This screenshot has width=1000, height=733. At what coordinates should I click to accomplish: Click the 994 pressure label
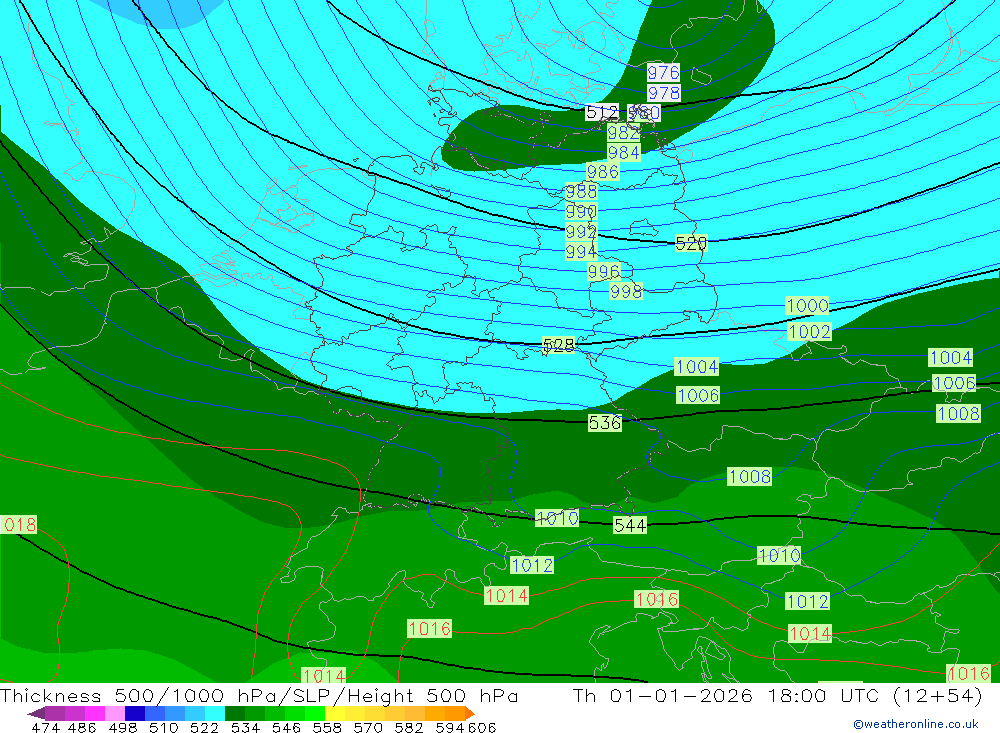581,252
